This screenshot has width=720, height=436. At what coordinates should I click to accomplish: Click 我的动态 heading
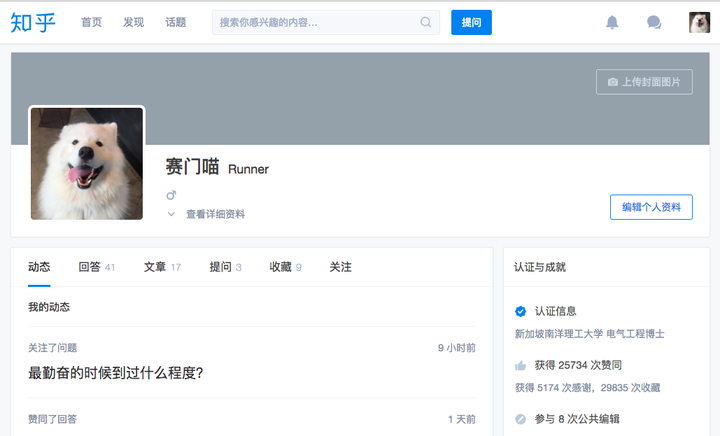pyautogui.click(x=49, y=307)
